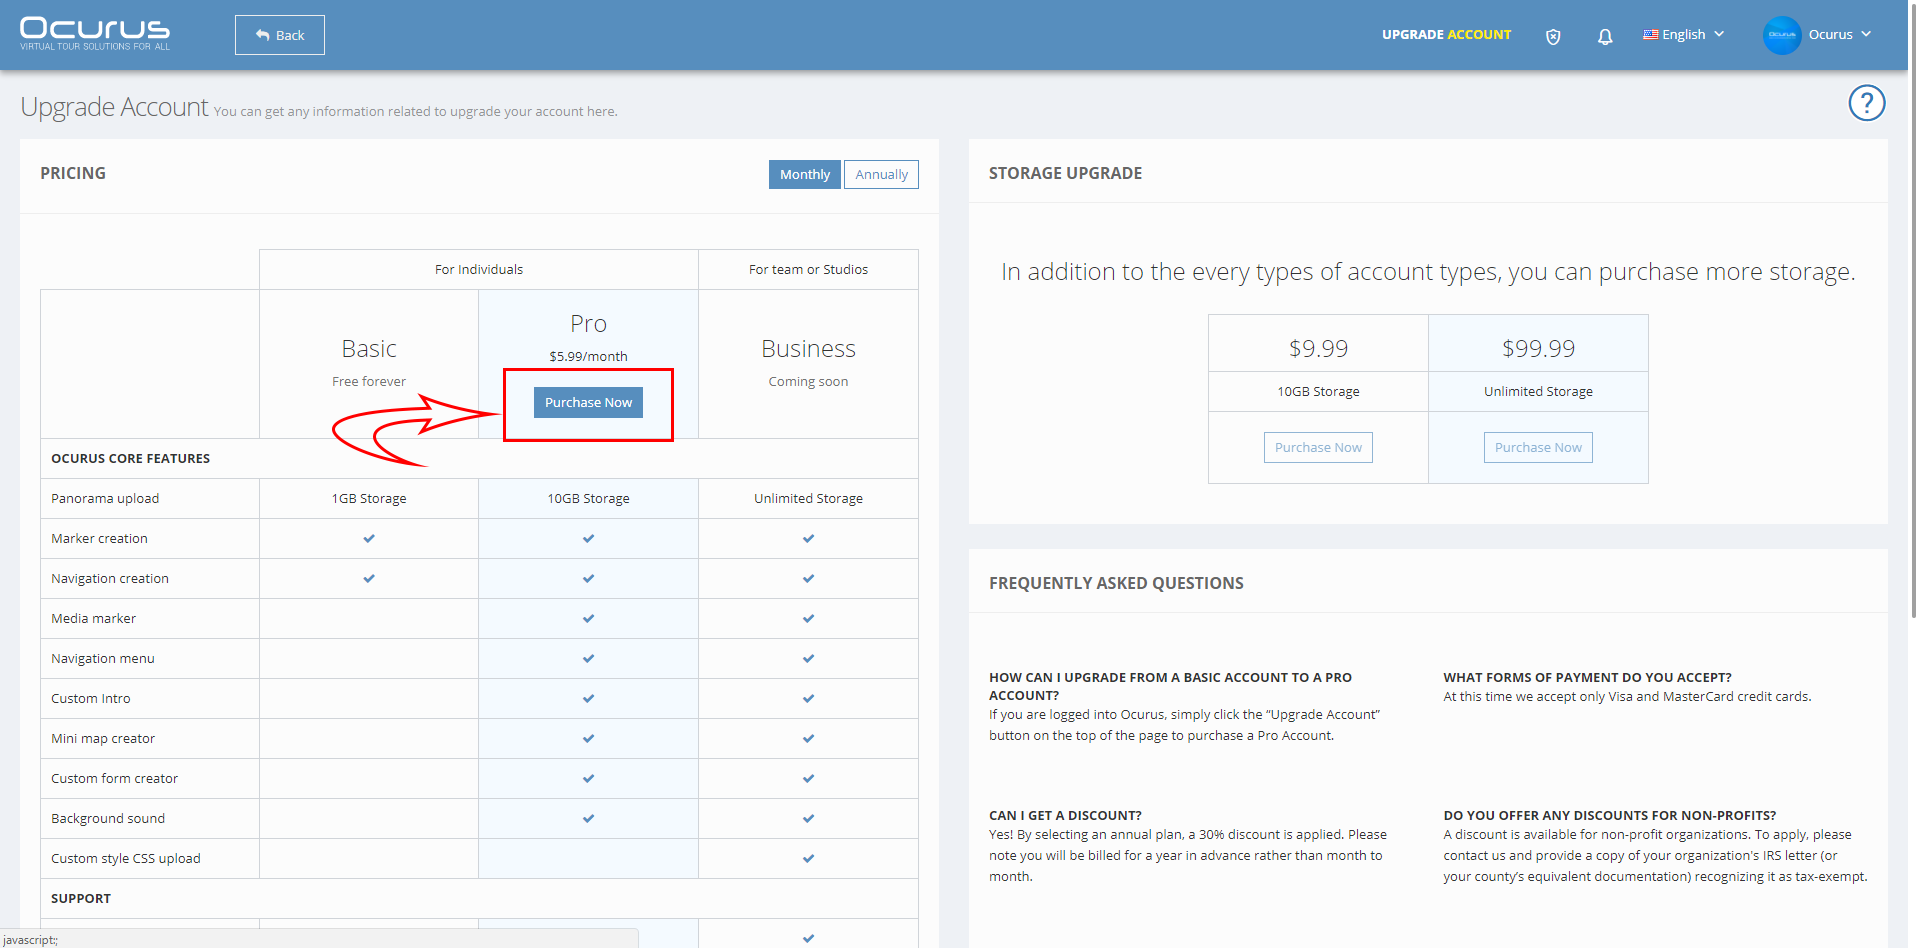Purchase unlimited storage for $99.99

(1538, 447)
